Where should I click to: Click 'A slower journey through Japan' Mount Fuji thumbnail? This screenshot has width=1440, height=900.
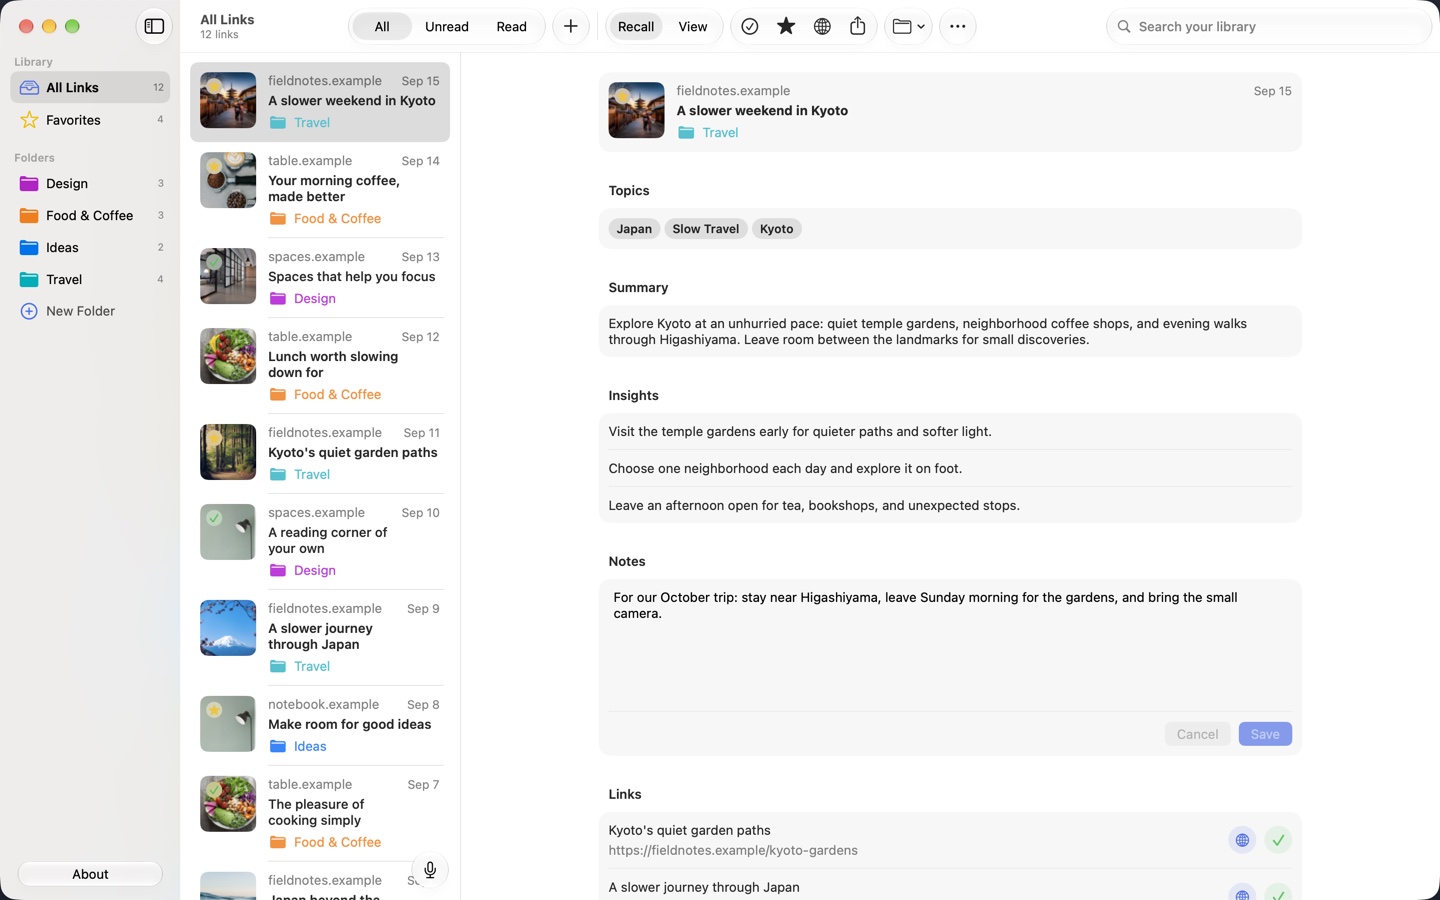[228, 628]
